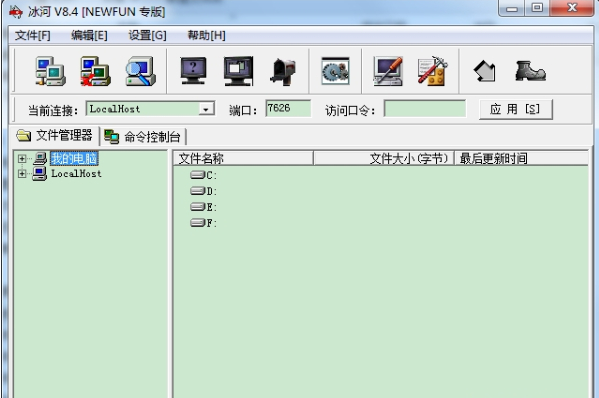Click the monitor with question mark icon

[193, 71]
